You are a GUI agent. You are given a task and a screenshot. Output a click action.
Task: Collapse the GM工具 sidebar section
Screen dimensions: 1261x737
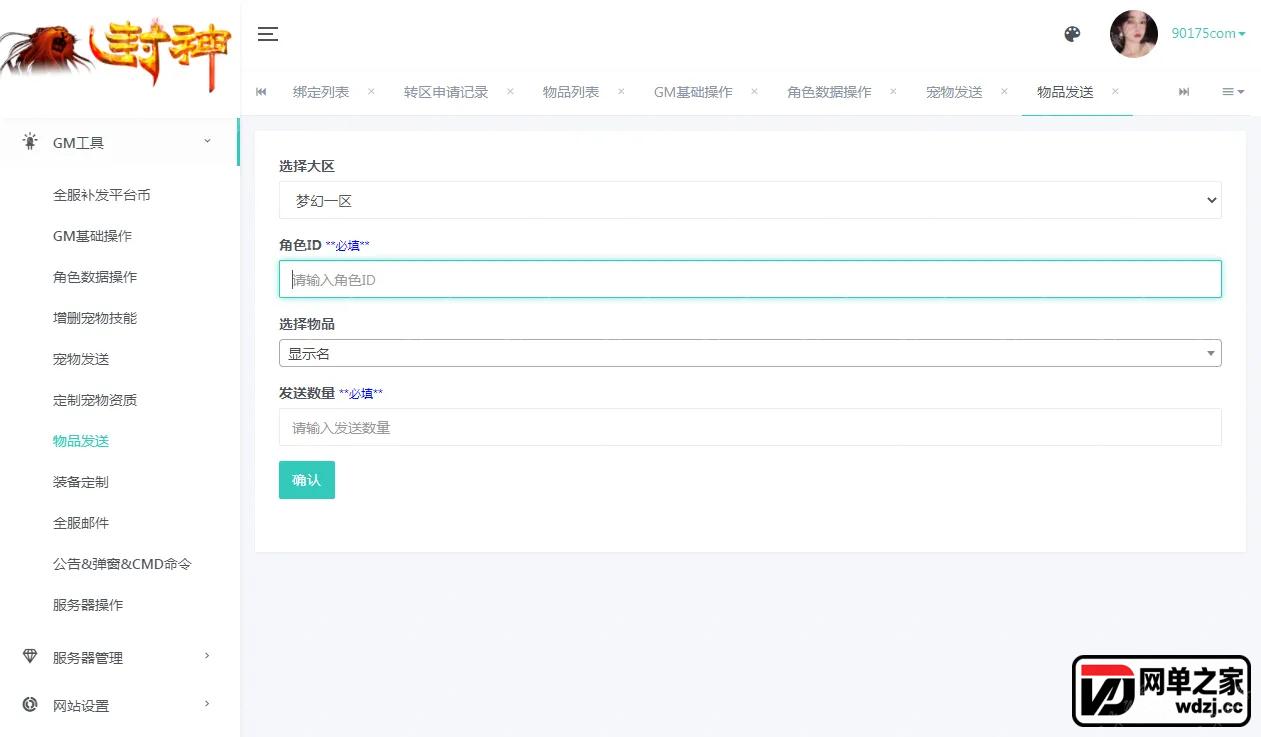pos(119,142)
